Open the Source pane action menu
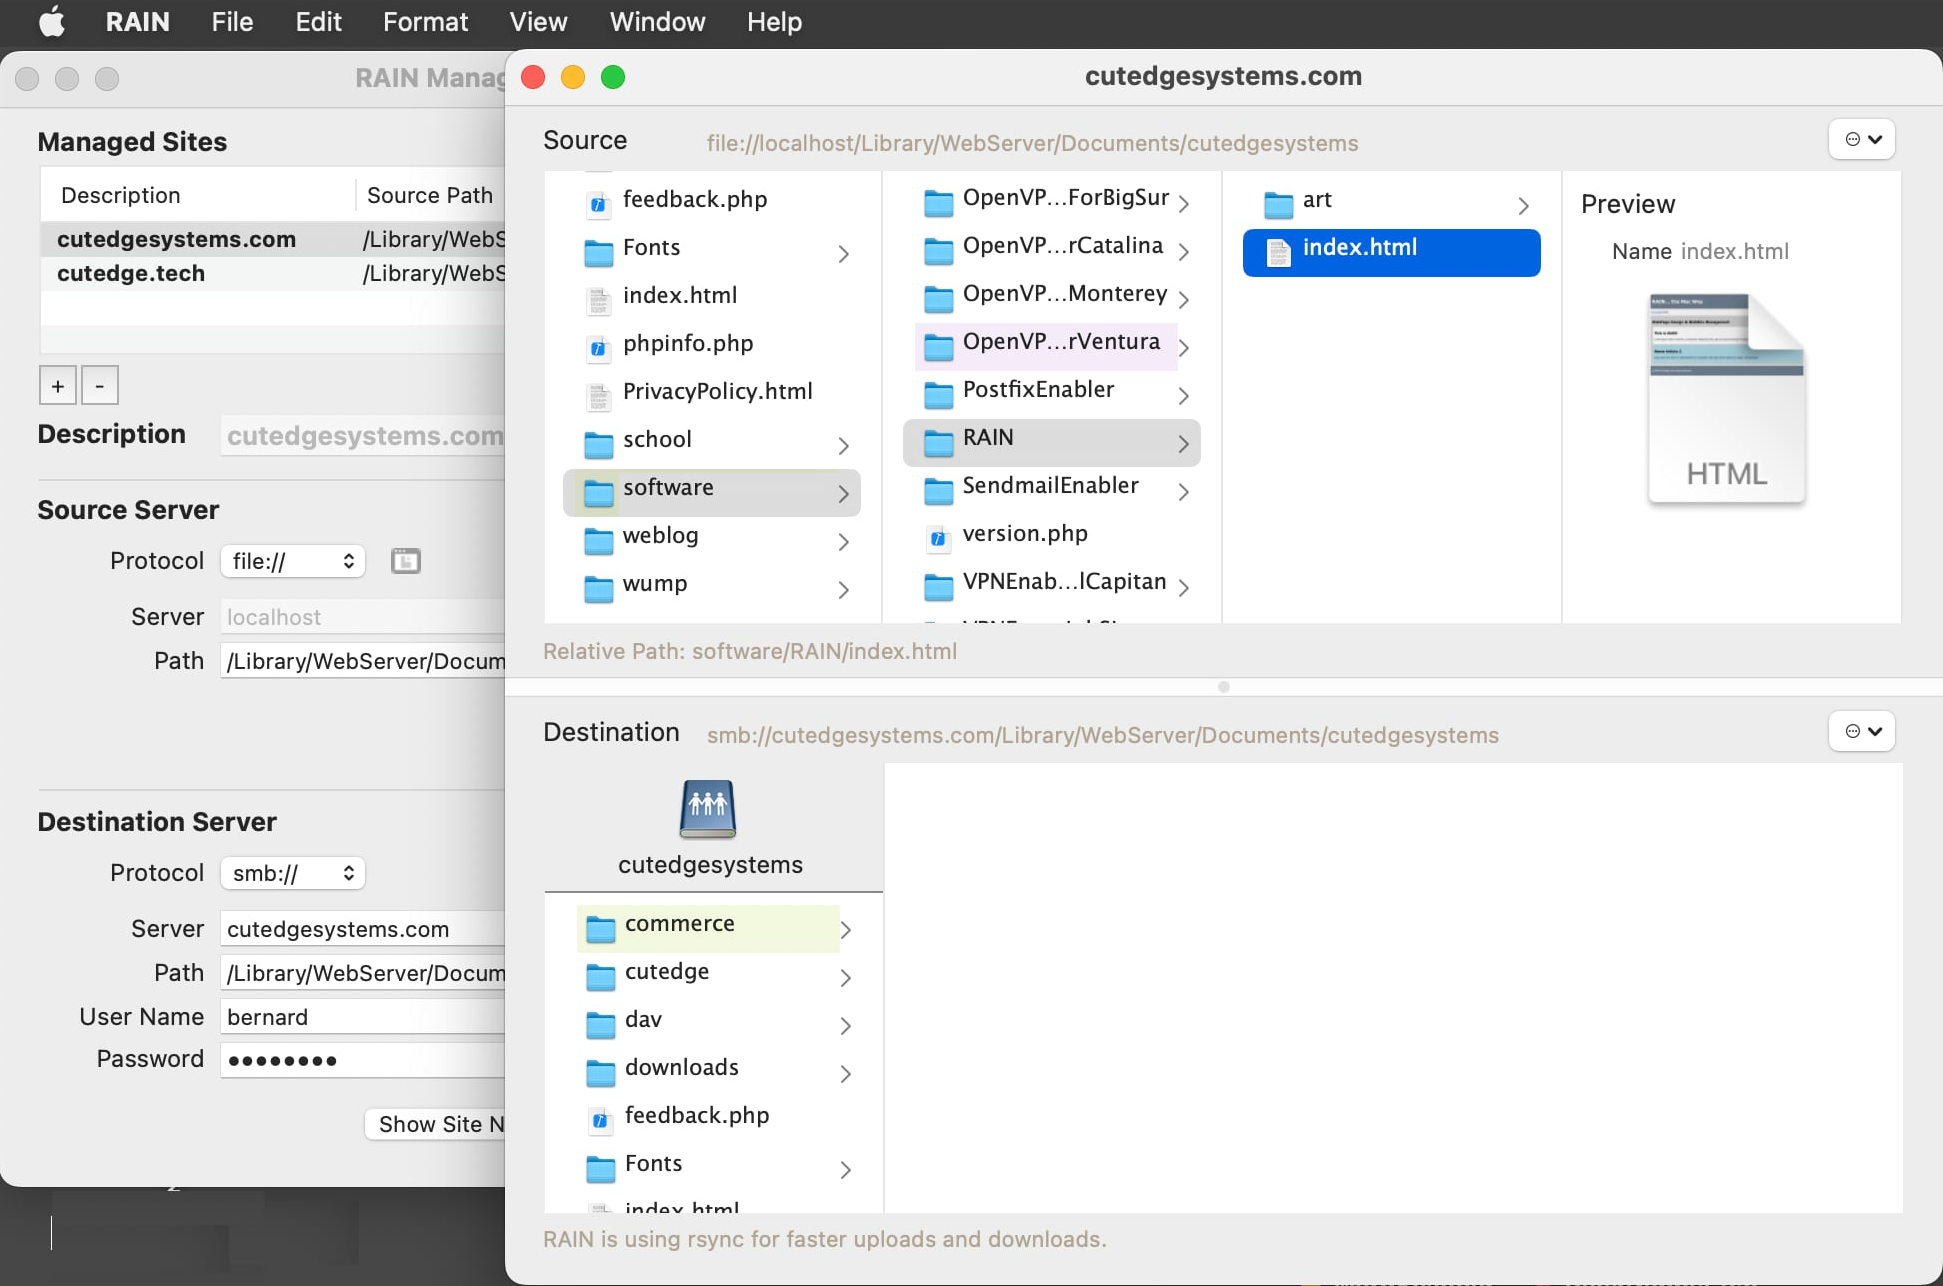 (x=1862, y=139)
